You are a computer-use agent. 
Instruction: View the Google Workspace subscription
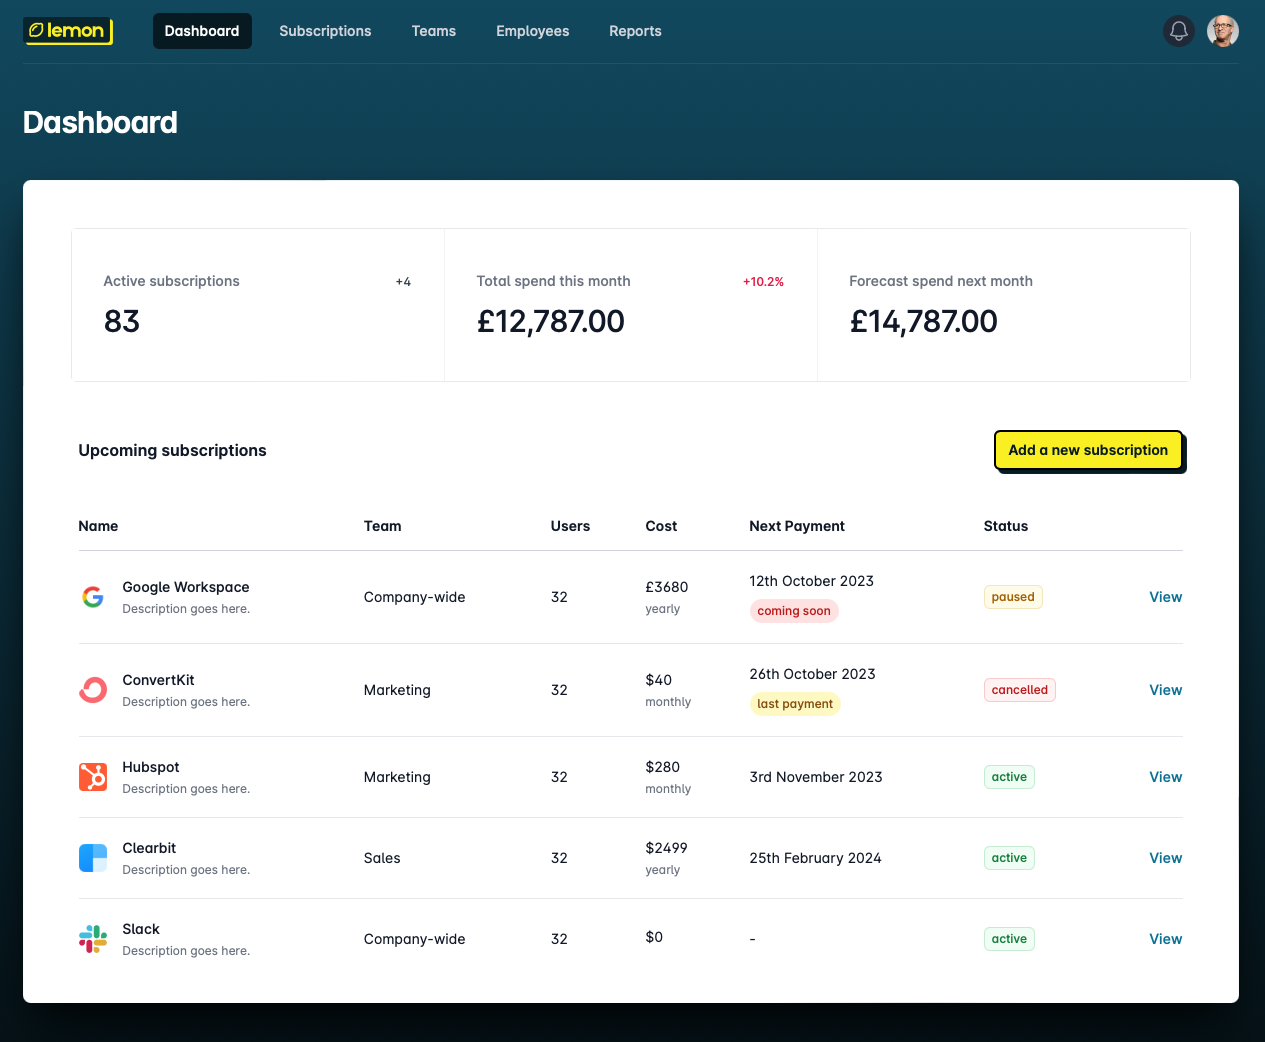(1165, 597)
